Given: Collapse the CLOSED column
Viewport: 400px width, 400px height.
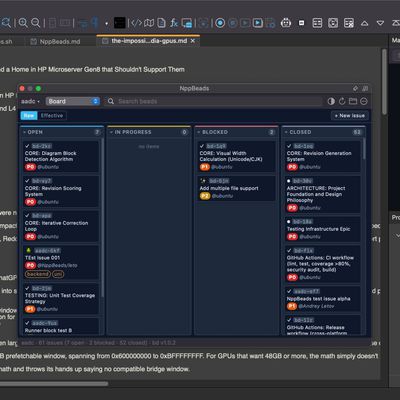Looking at the screenshot, I should (286, 132).
